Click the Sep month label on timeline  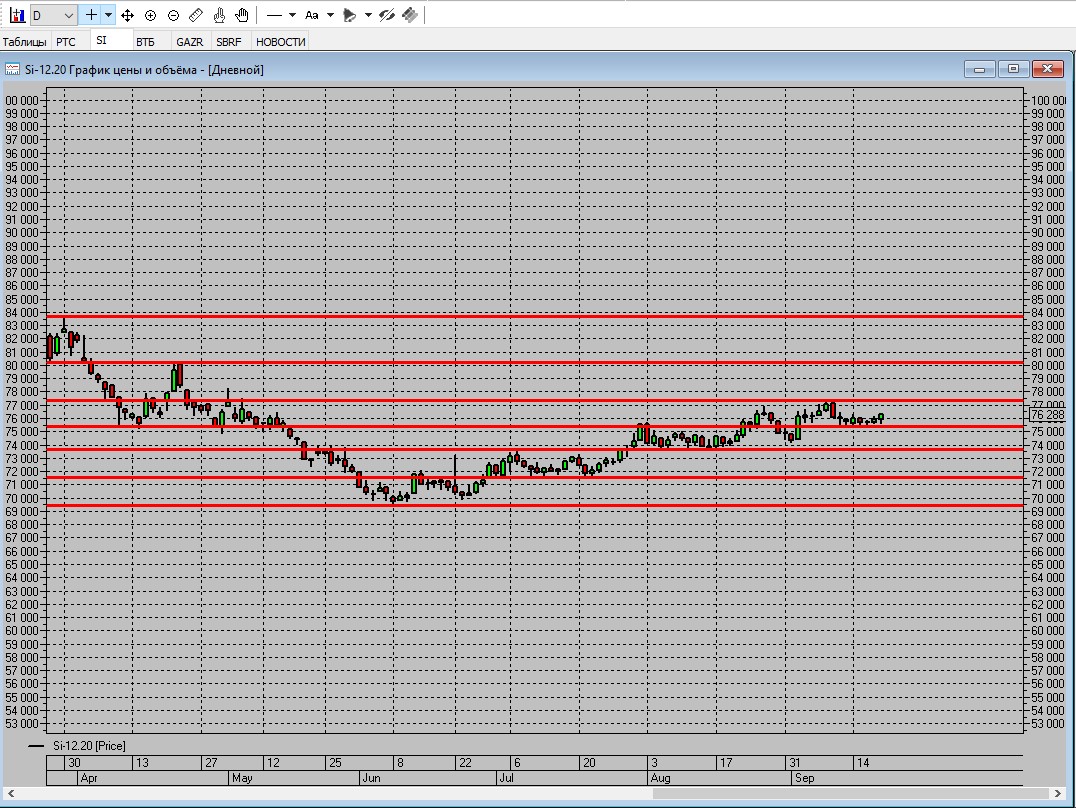pyautogui.click(x=804, y=778)
